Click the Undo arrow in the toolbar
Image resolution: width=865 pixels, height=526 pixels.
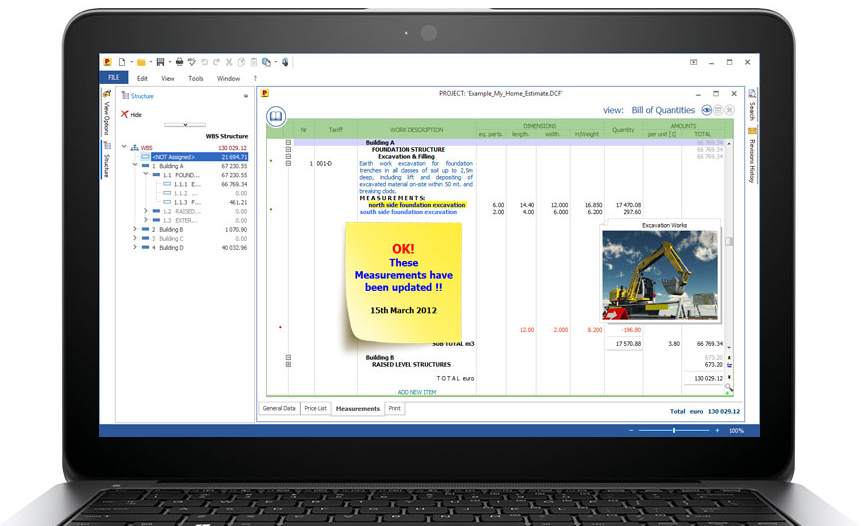coord(204,62)
